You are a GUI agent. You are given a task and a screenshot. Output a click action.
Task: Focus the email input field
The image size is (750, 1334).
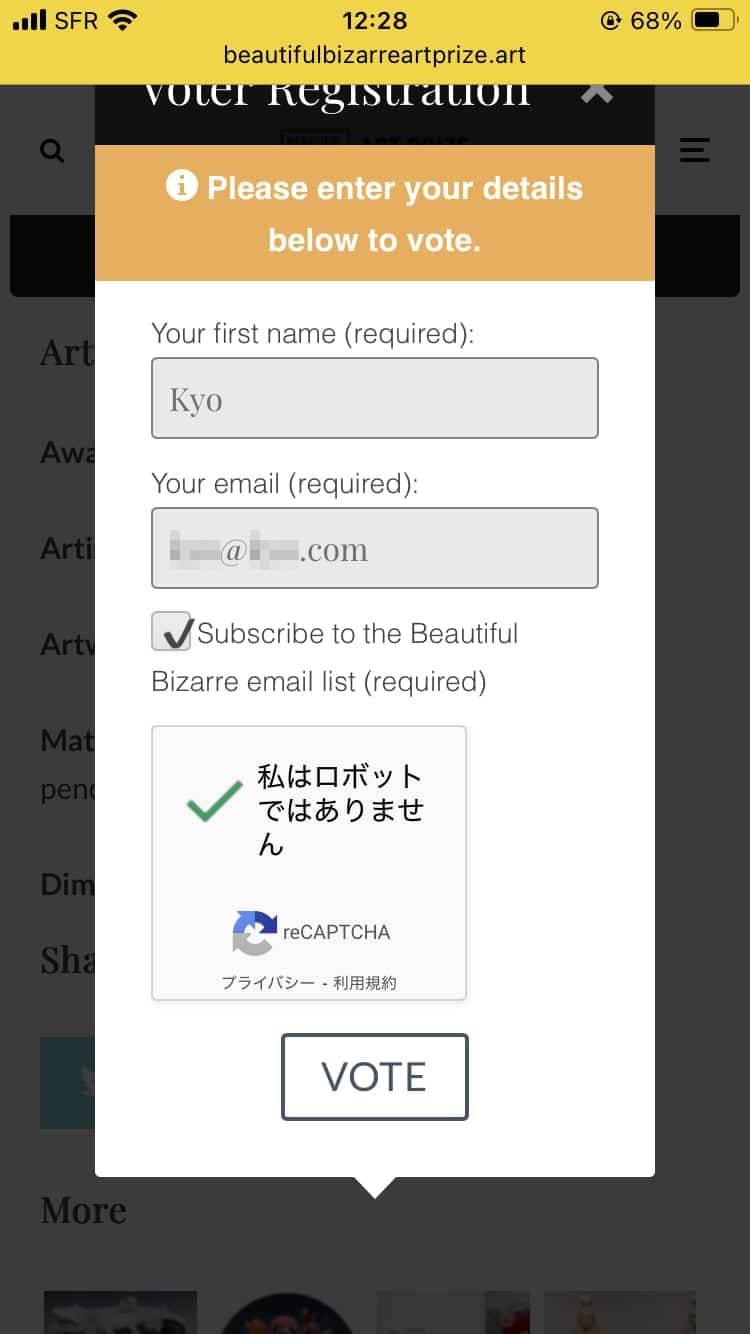coord(375,548)
